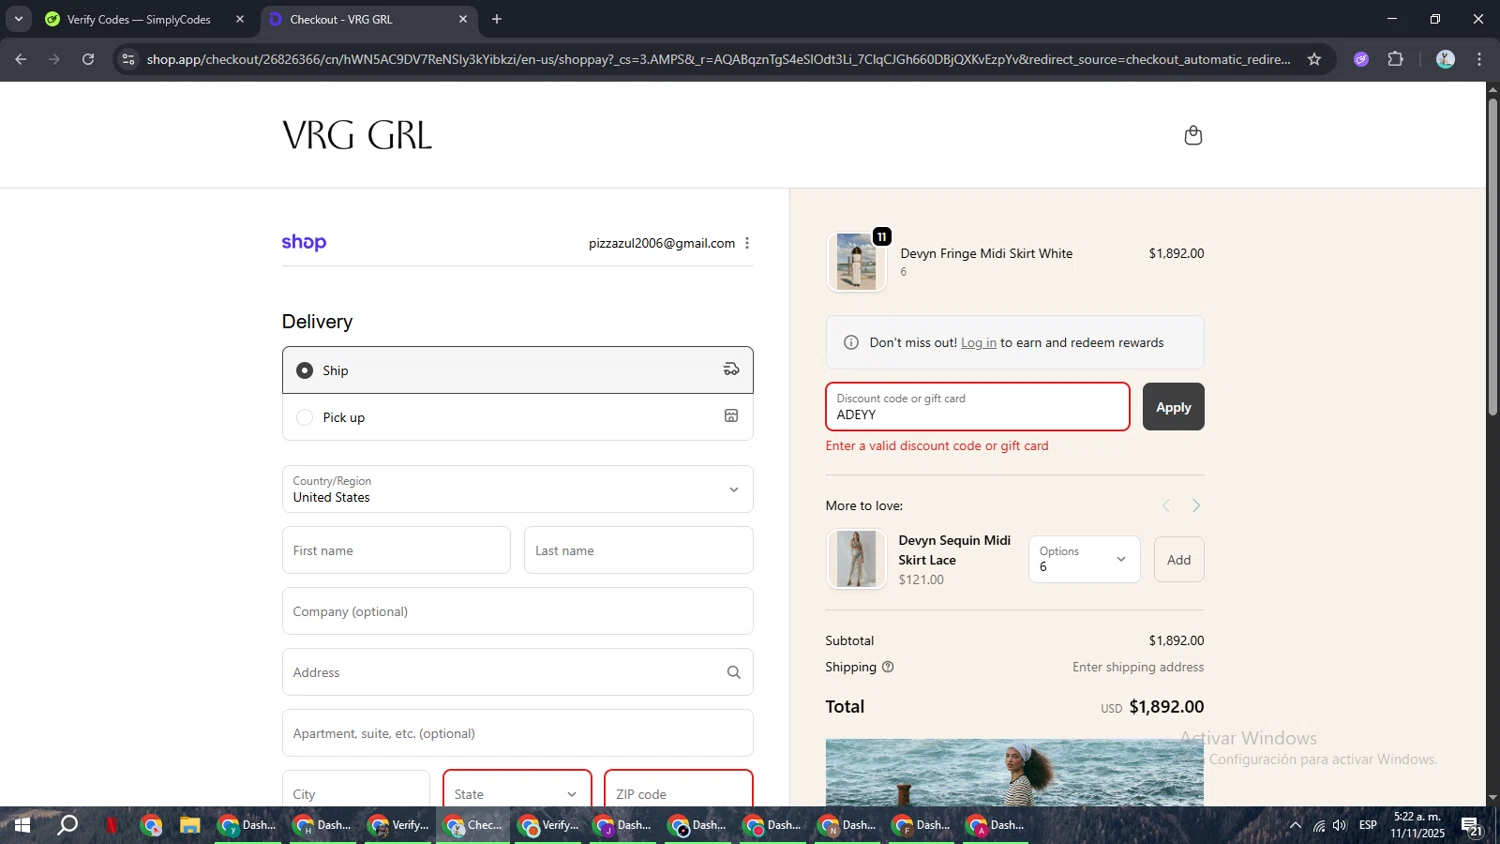The width and height of the screenshot is (1500, 844).
Task: Click the Company (optional) field
Action: pyautogui.click(x=517, y=611)
